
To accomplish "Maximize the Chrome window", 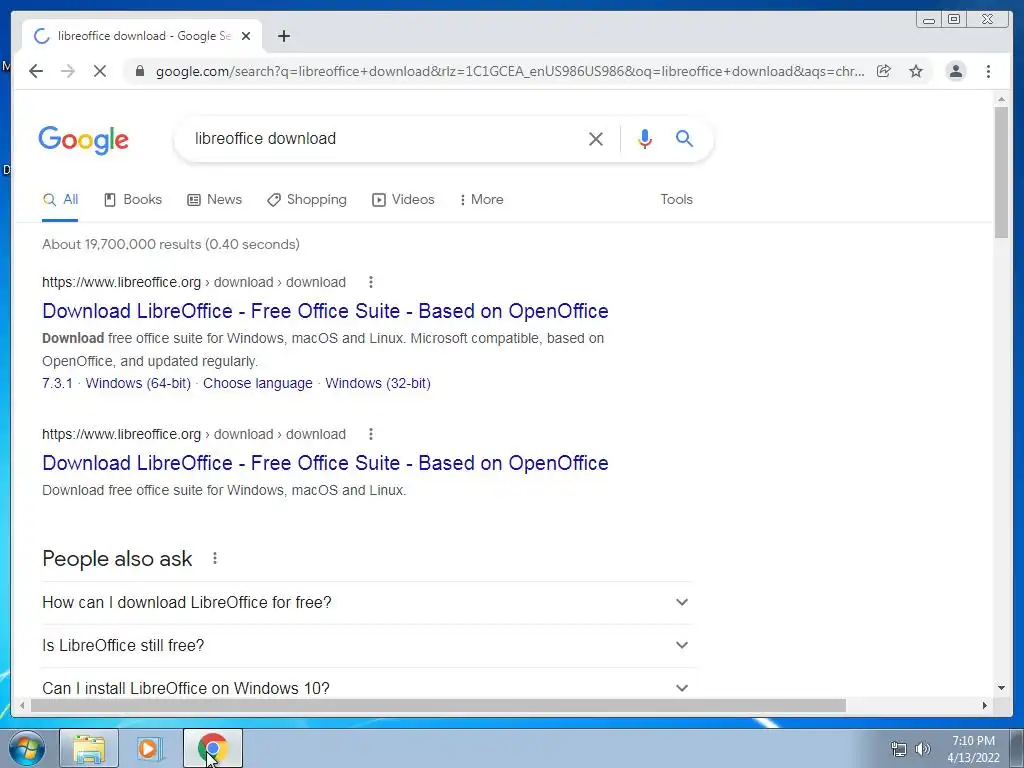I will pos(953,20).
